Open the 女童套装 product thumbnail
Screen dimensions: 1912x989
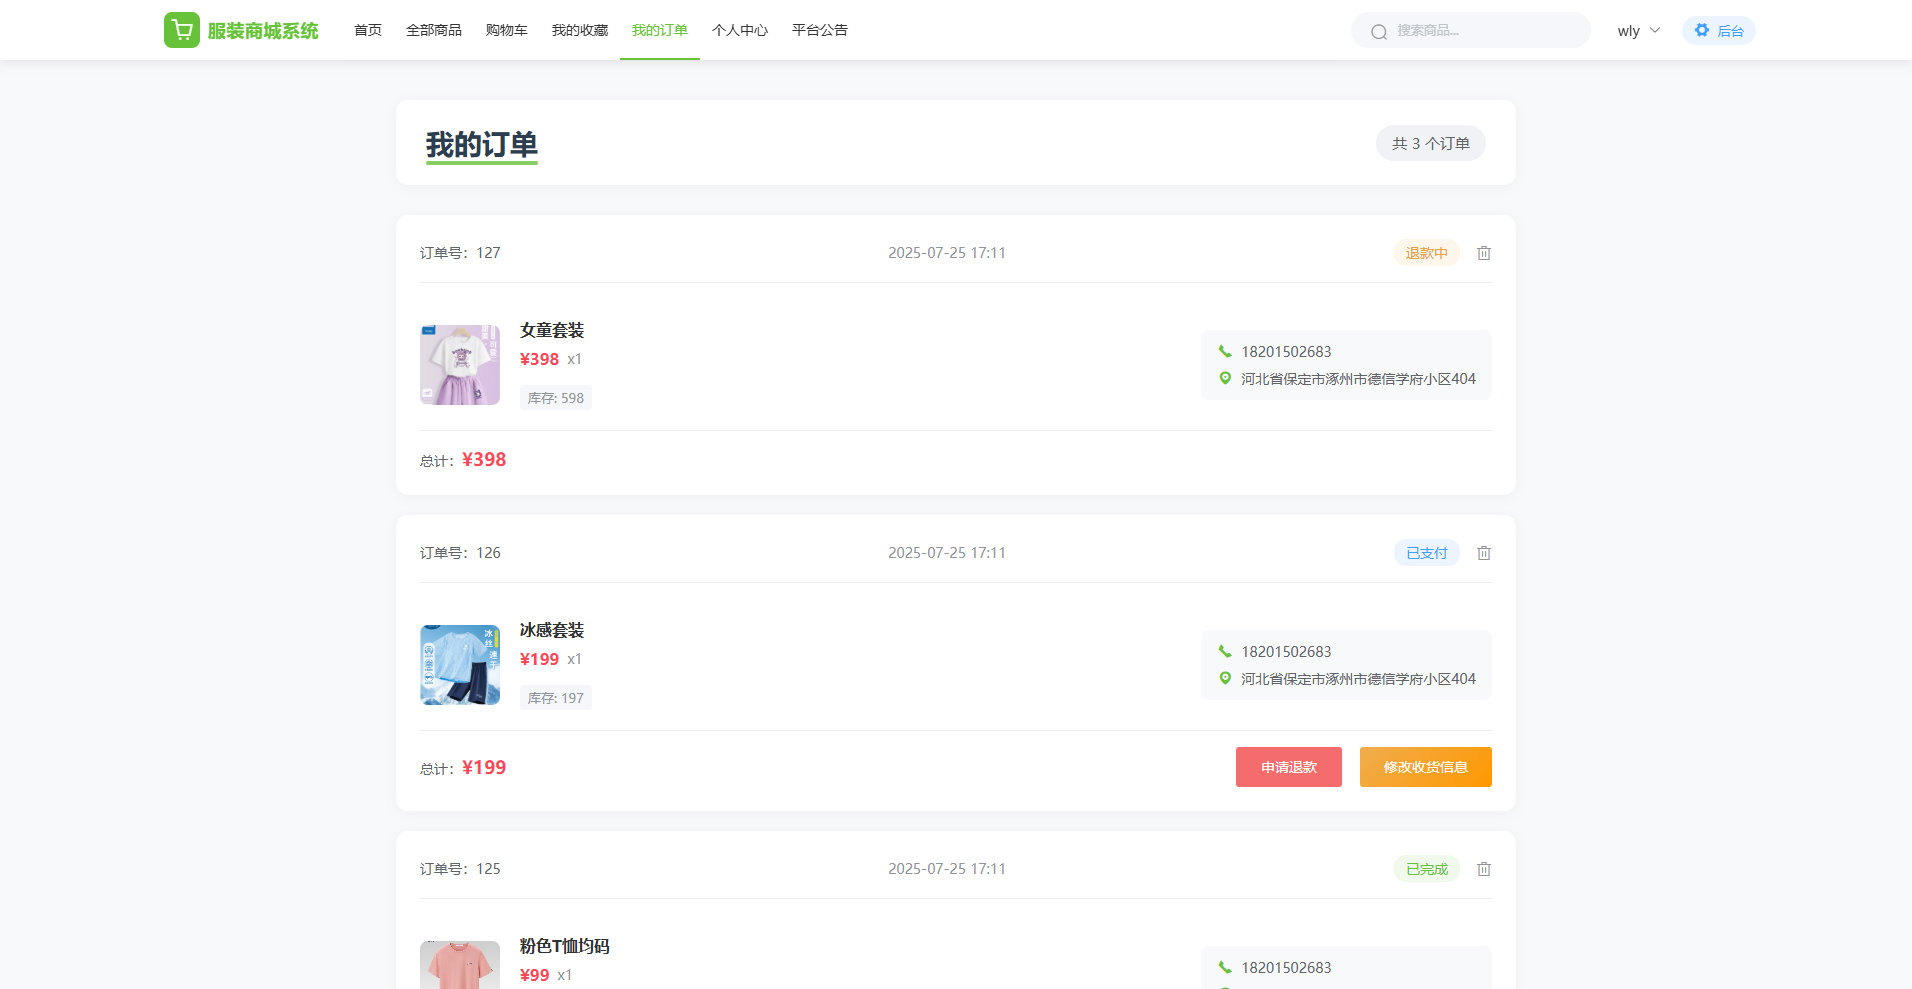click(460, 365)
